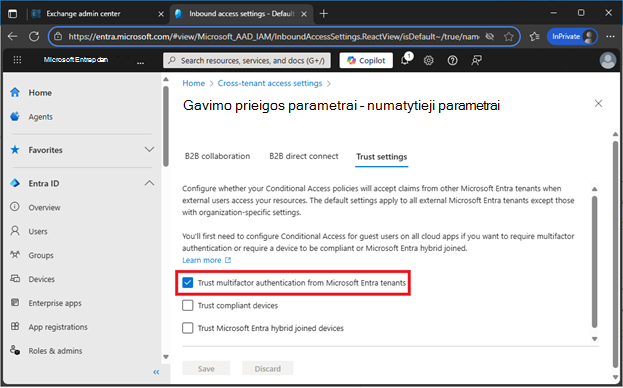Collapse the Entra ID section chevron
Image resolution: width=623 pixels, height=388 pixels.
[x=149, y=183]
